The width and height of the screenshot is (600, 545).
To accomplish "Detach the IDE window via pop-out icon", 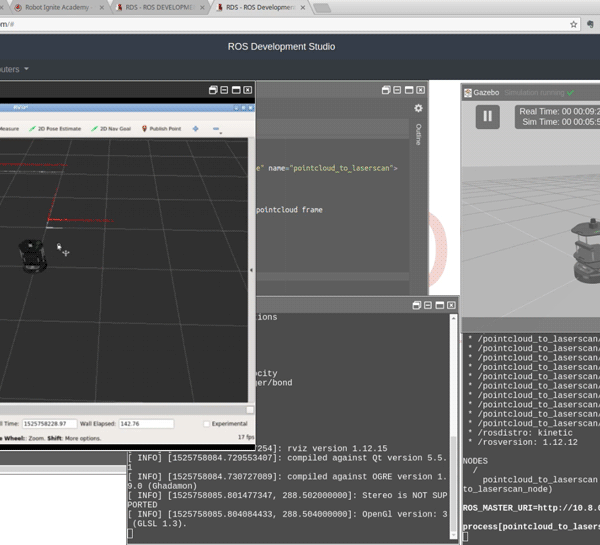I will click(386, 90).
